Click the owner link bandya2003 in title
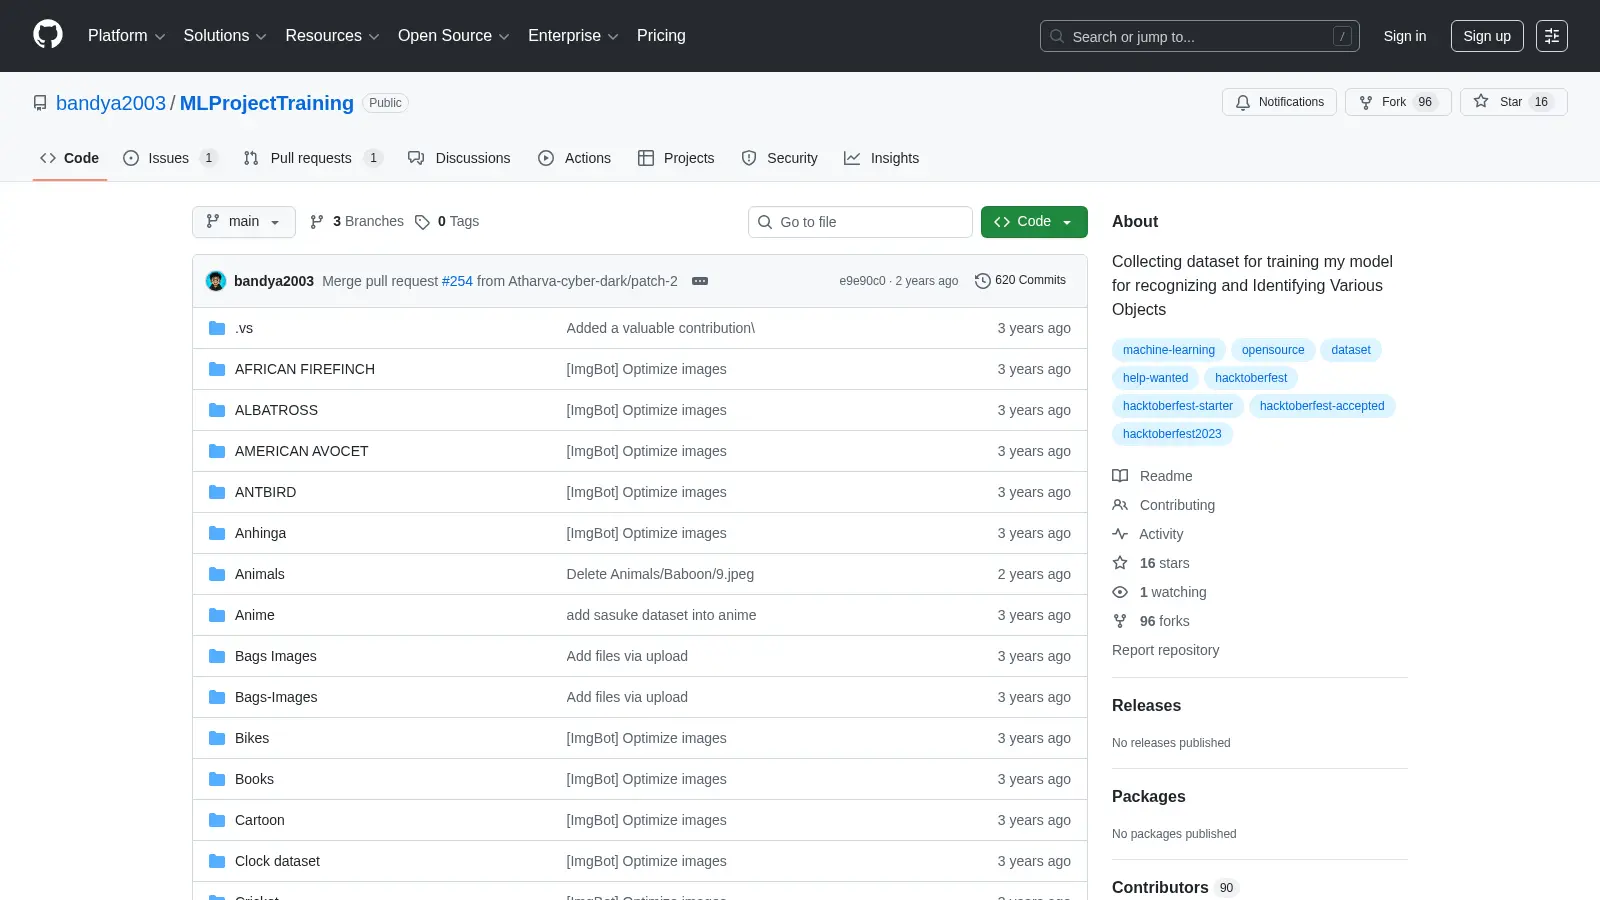1600x900 pixels. pyautogui.click(x=111, y=103)
